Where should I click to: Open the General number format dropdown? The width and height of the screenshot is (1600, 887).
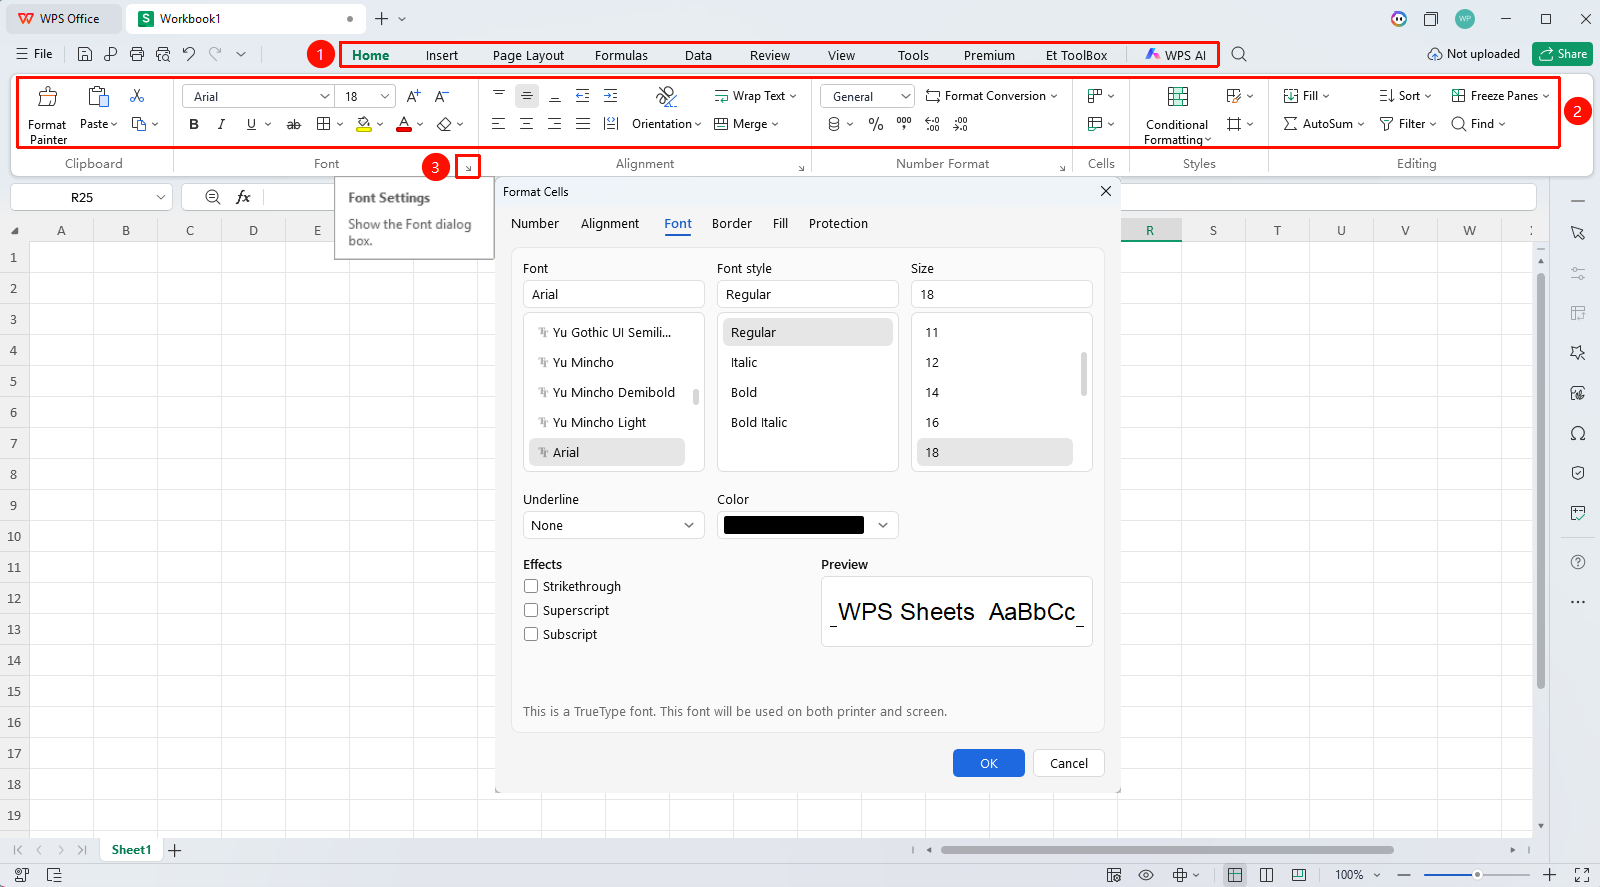[867, 96]
